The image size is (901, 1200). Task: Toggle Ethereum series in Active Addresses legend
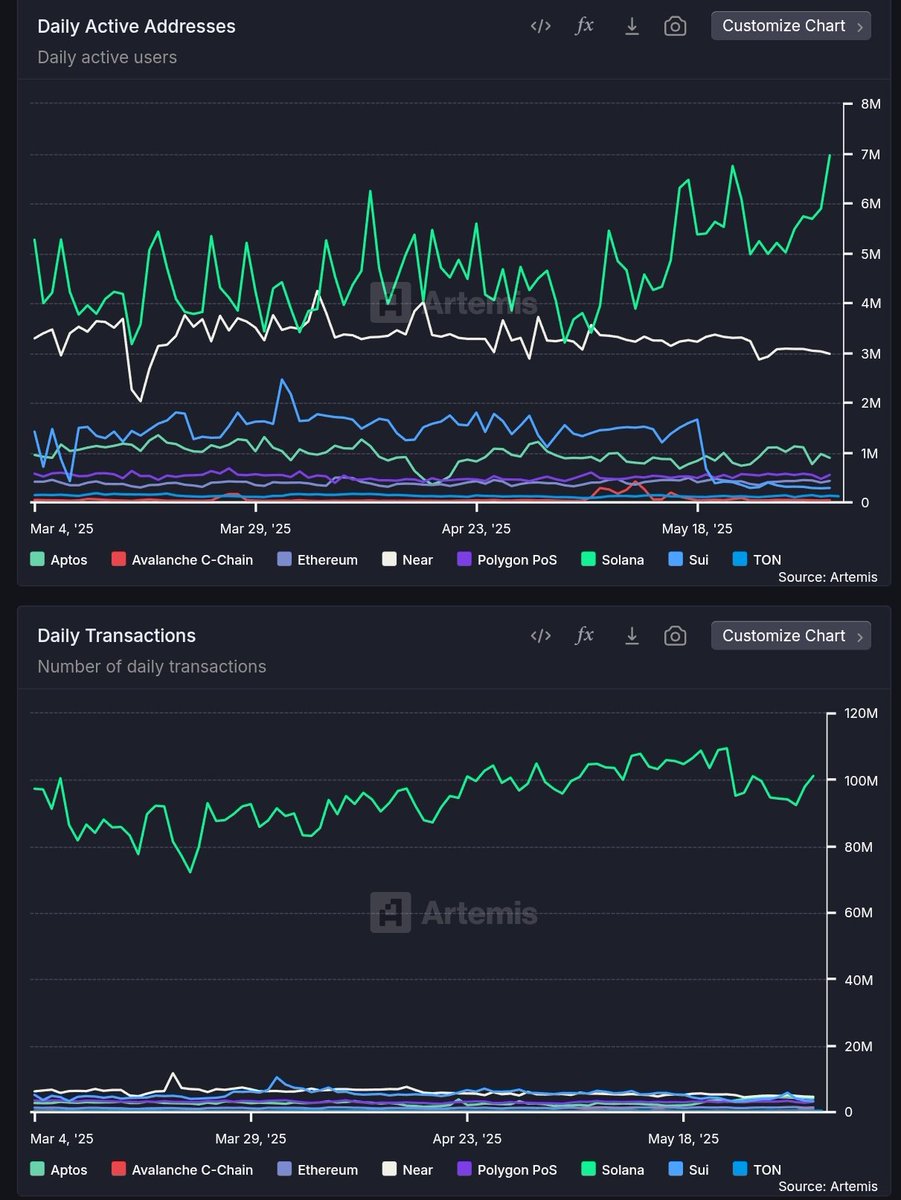tap(317, 560)
